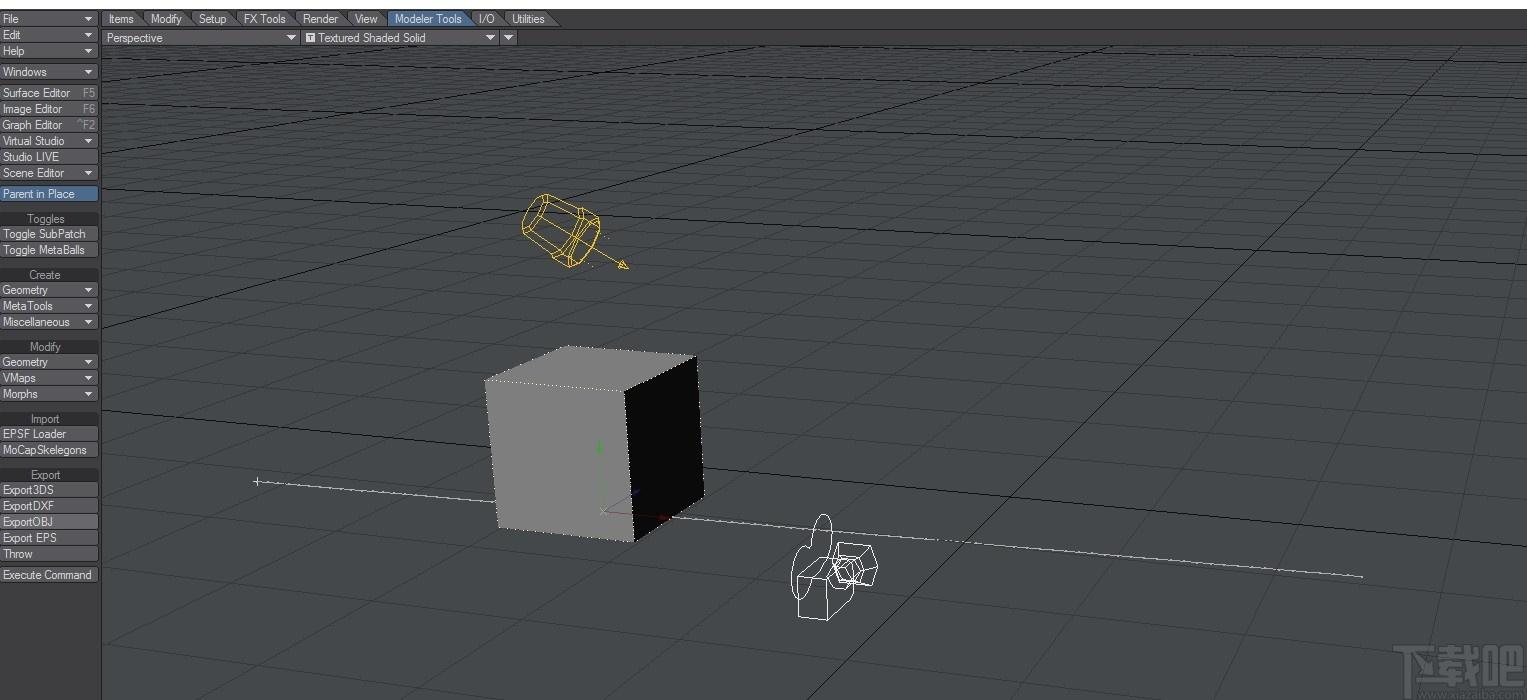The image size is (1527, 700).
Task: Open the Help menu dropdown
Action: pos(49,50)
